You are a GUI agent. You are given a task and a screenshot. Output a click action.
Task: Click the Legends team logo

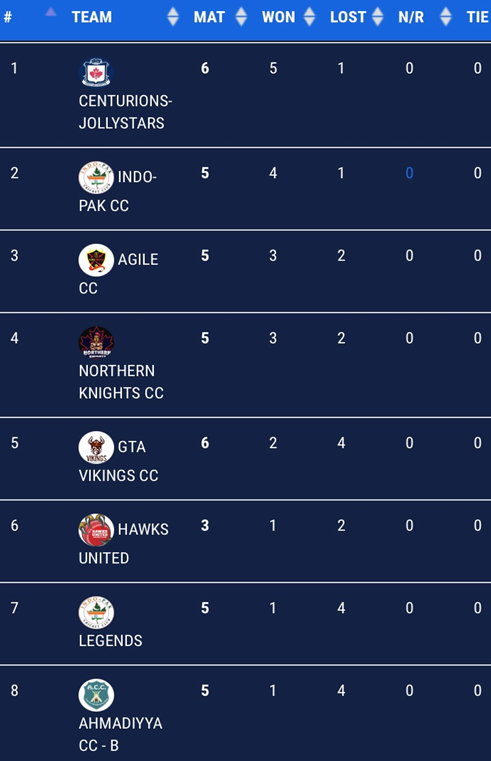(x=96, y=612)
